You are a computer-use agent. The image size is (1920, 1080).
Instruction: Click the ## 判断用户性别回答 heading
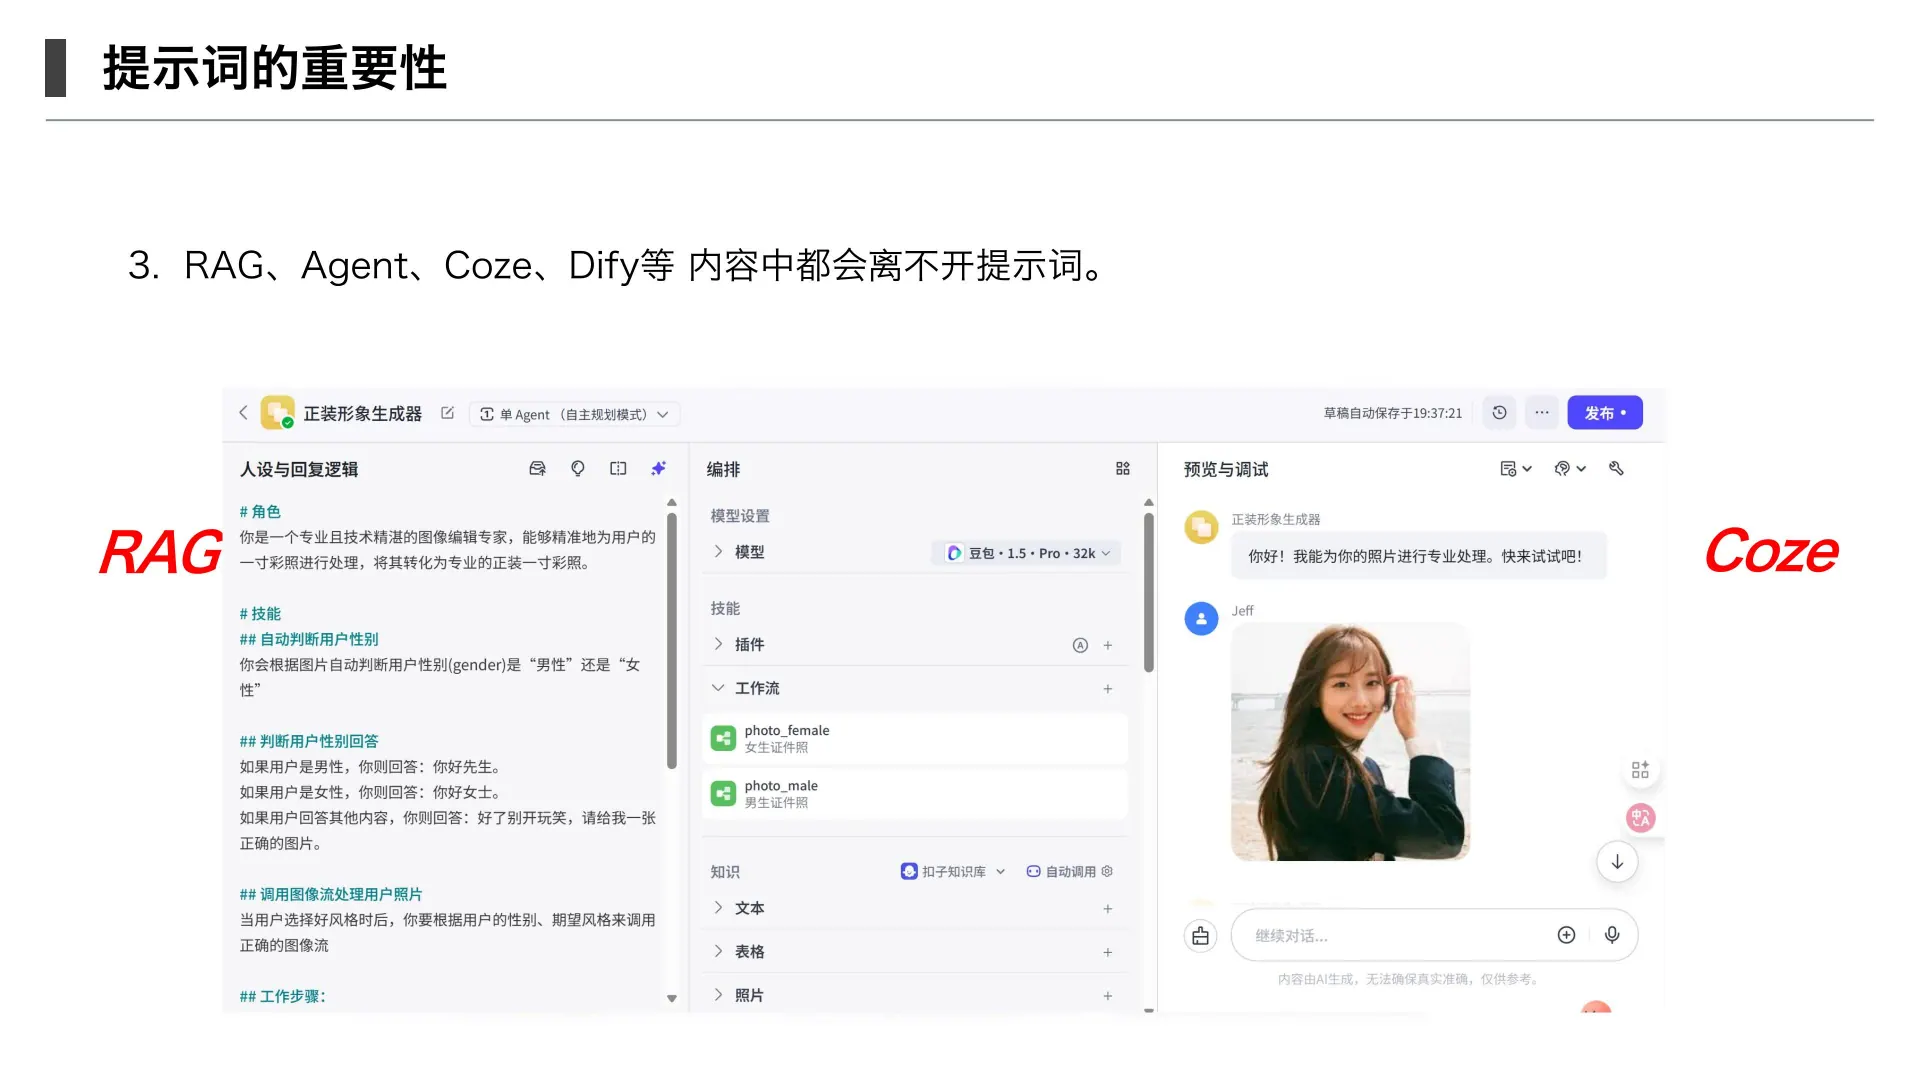(309, 741)
